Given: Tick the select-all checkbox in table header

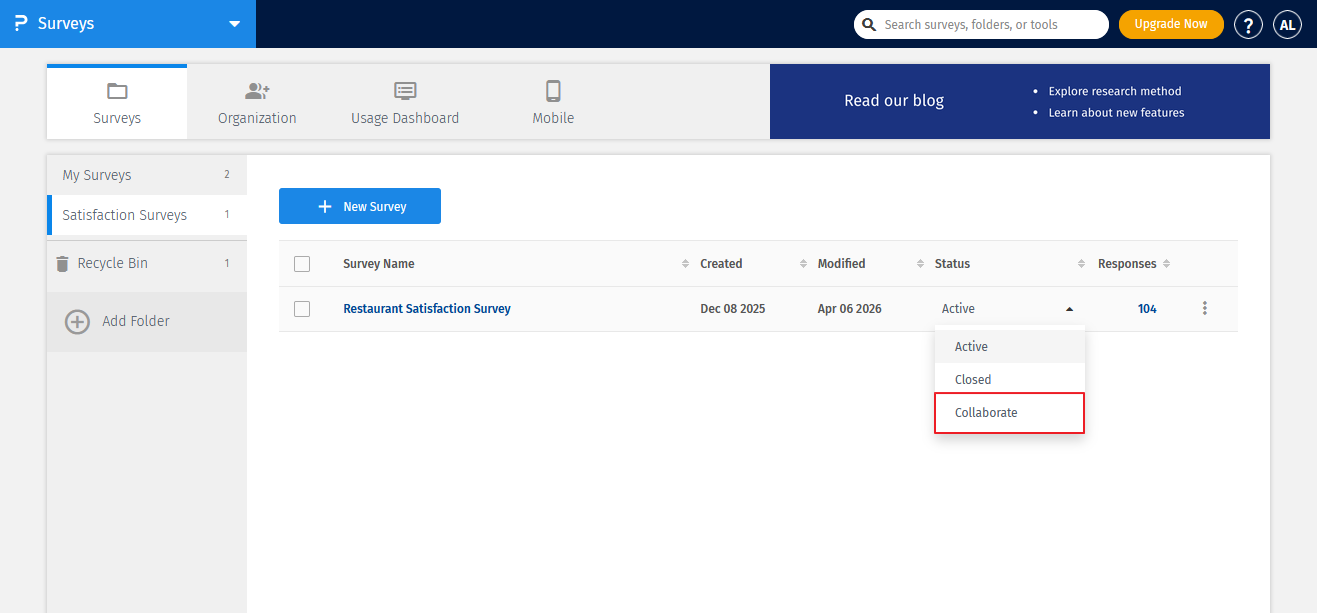Looking at the screenshot, I should coord(302,264).
